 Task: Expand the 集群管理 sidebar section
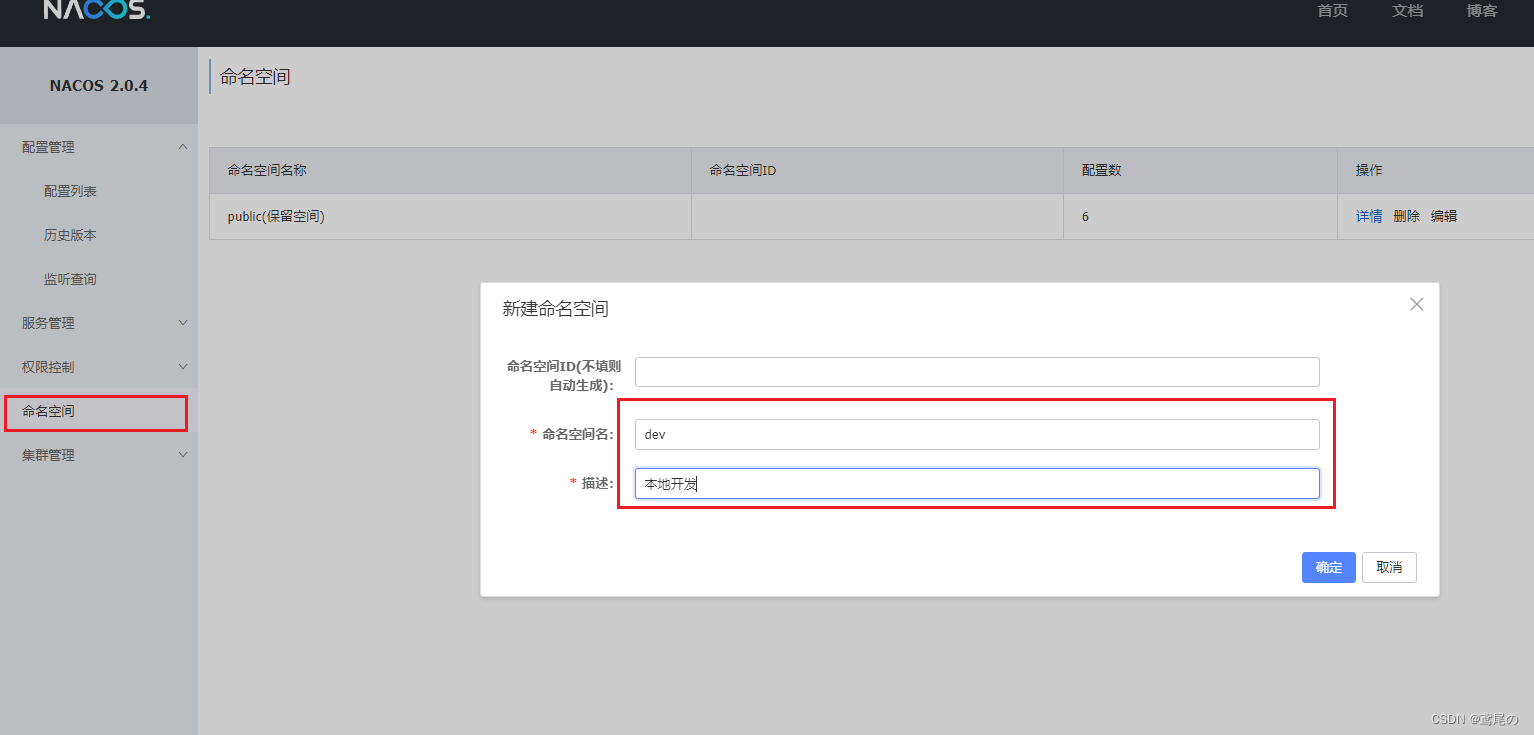click(99, 455)
